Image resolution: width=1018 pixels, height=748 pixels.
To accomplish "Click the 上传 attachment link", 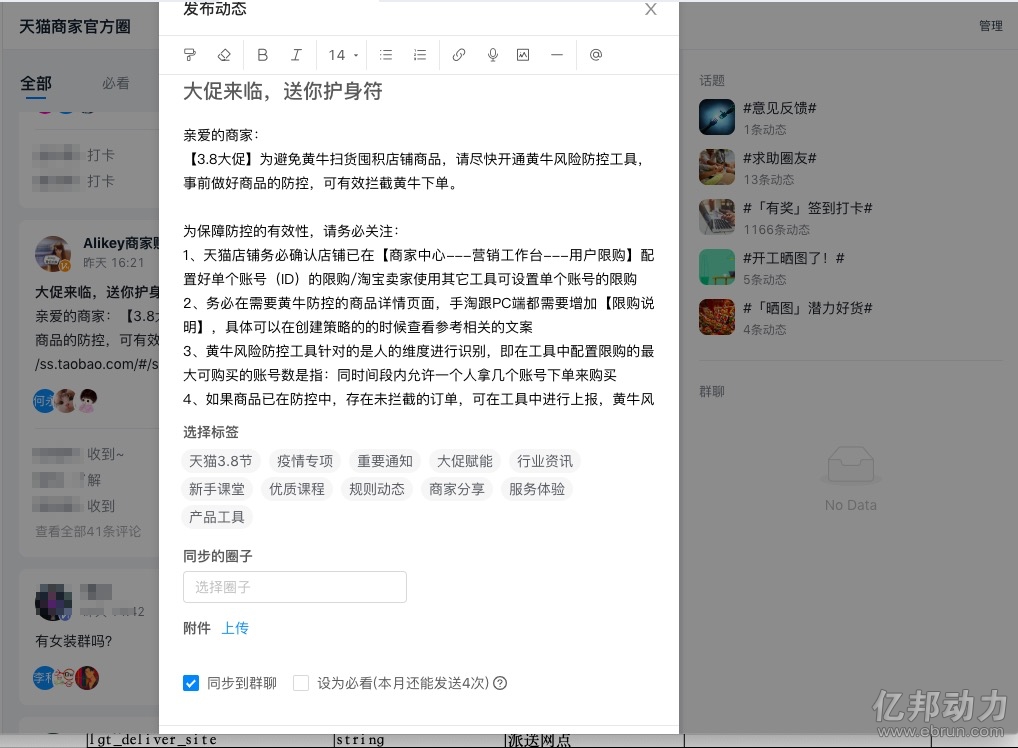I will click(235, 628).
